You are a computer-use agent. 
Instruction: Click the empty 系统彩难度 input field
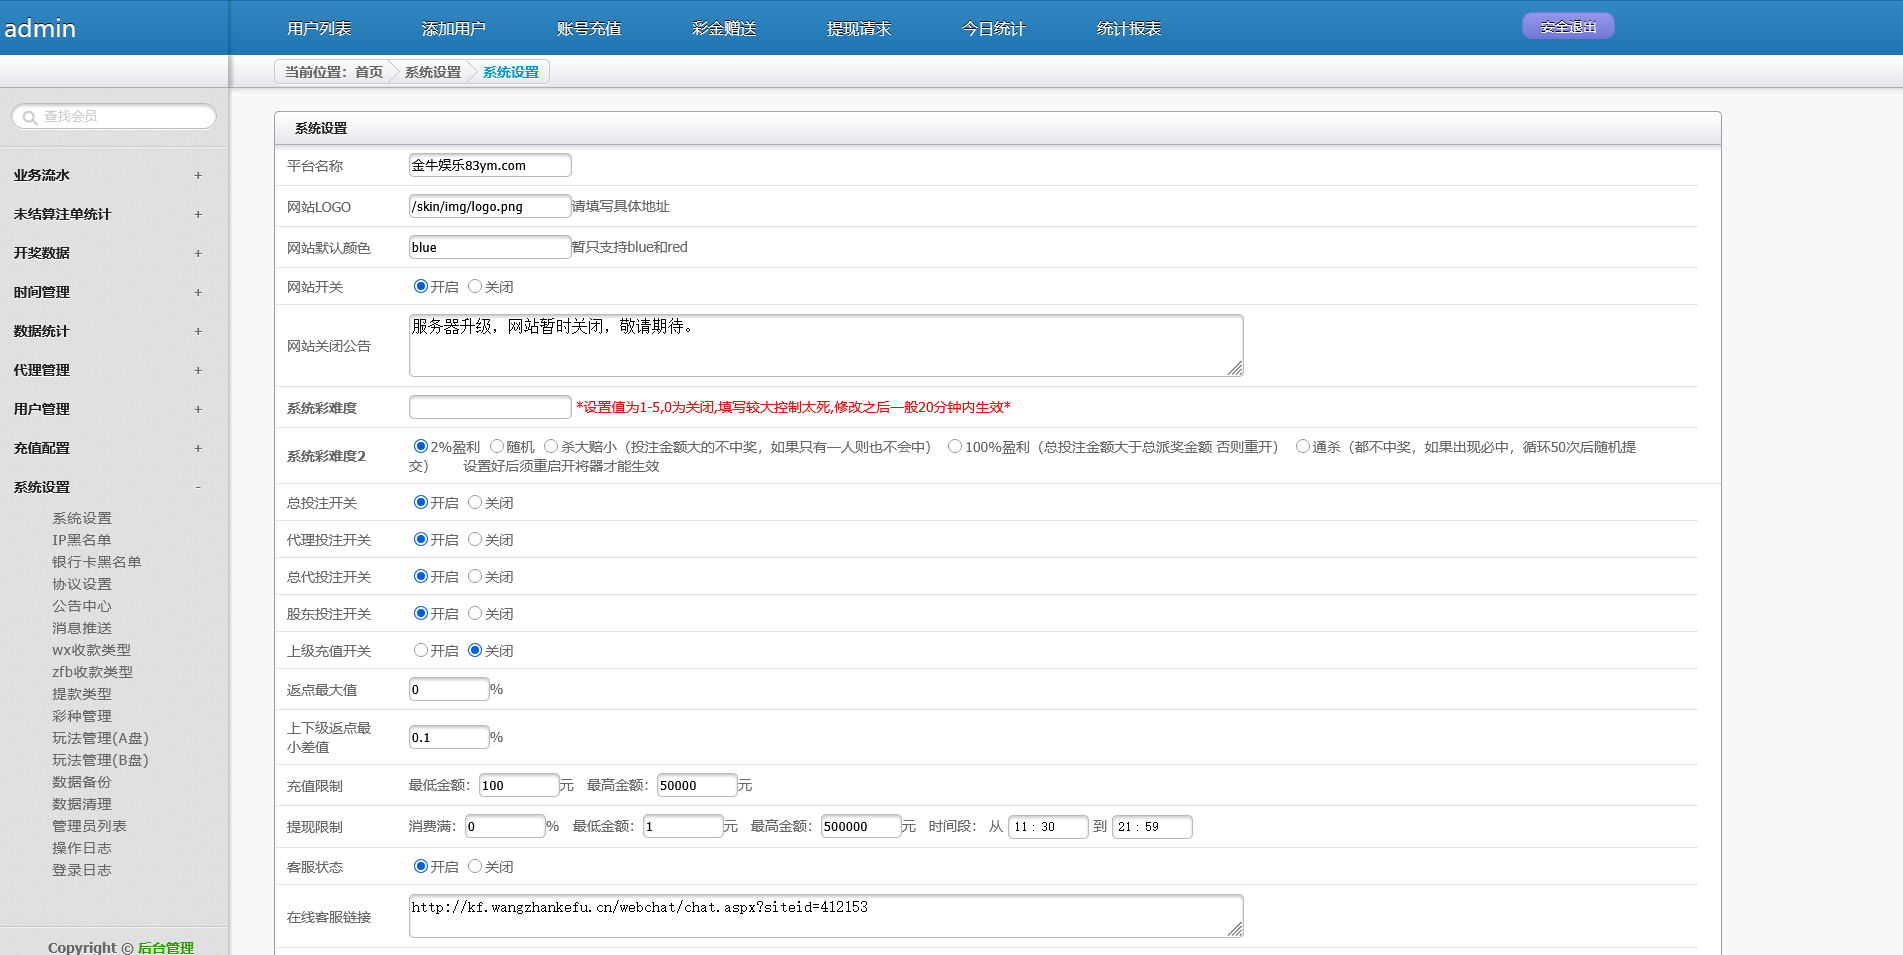(x=490, y=407)
